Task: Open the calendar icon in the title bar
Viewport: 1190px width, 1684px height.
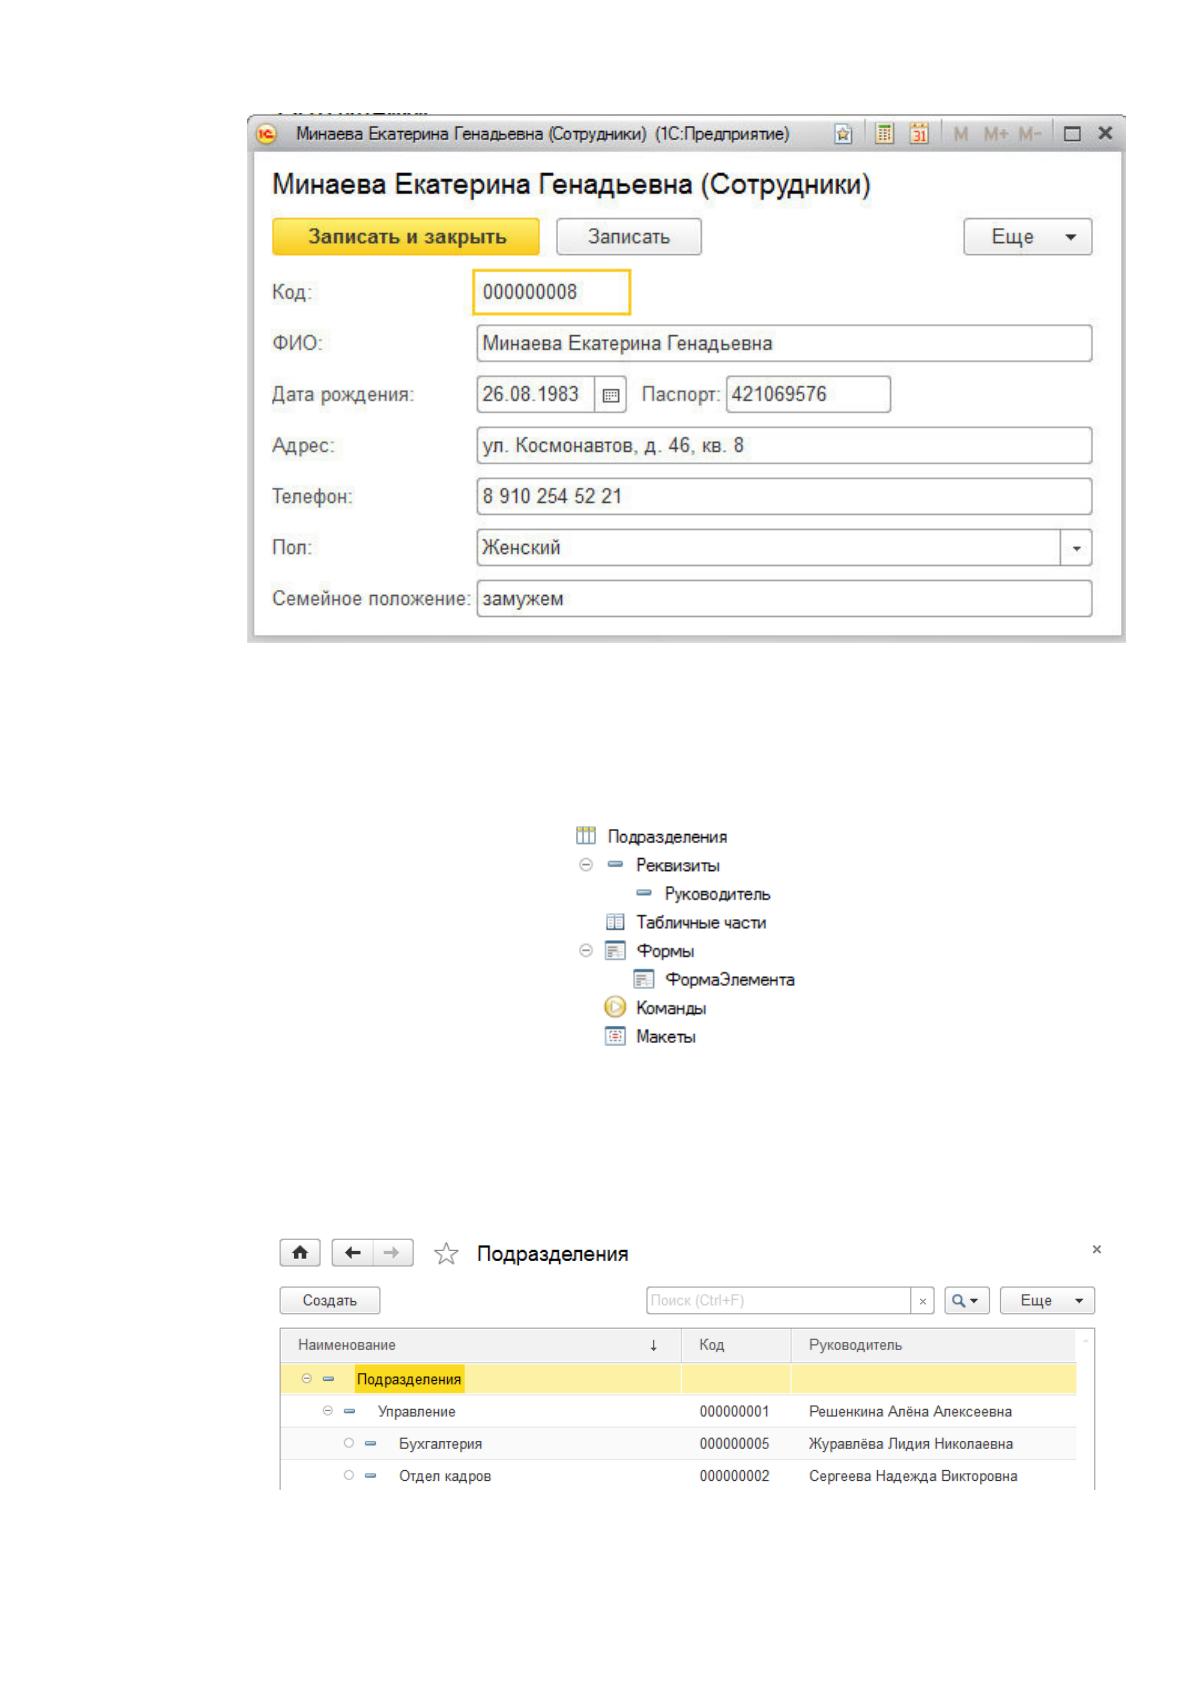Action: pyautogui.click(x=919, y=134)
